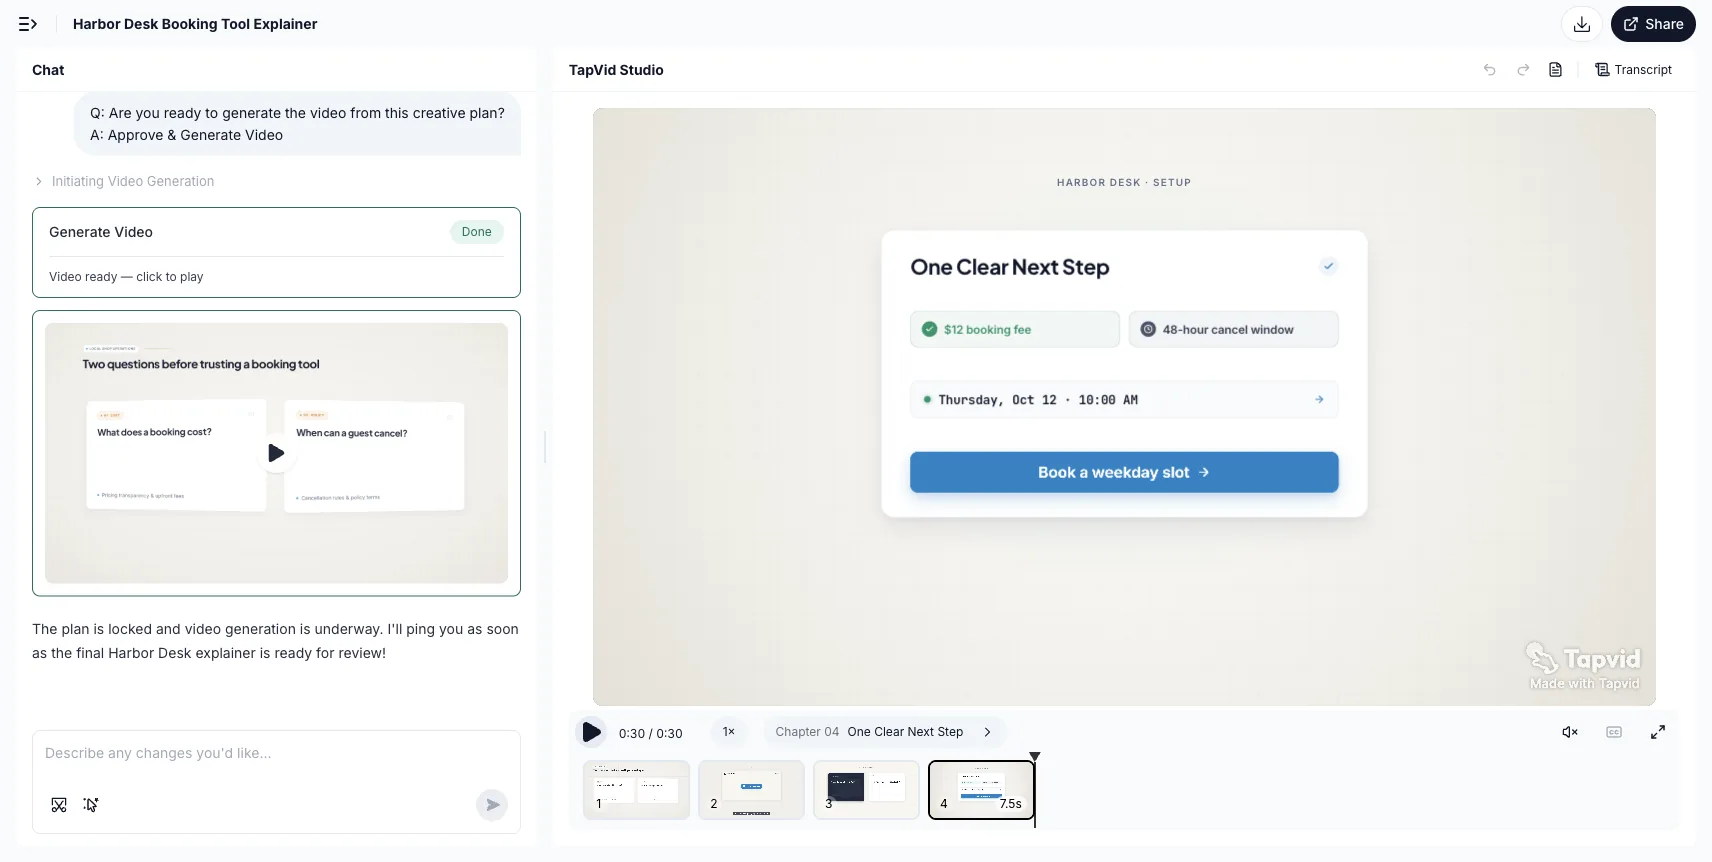Unmute the video audio
Viewport: 1712px width, 862px height.
(x=1570, y=733)
